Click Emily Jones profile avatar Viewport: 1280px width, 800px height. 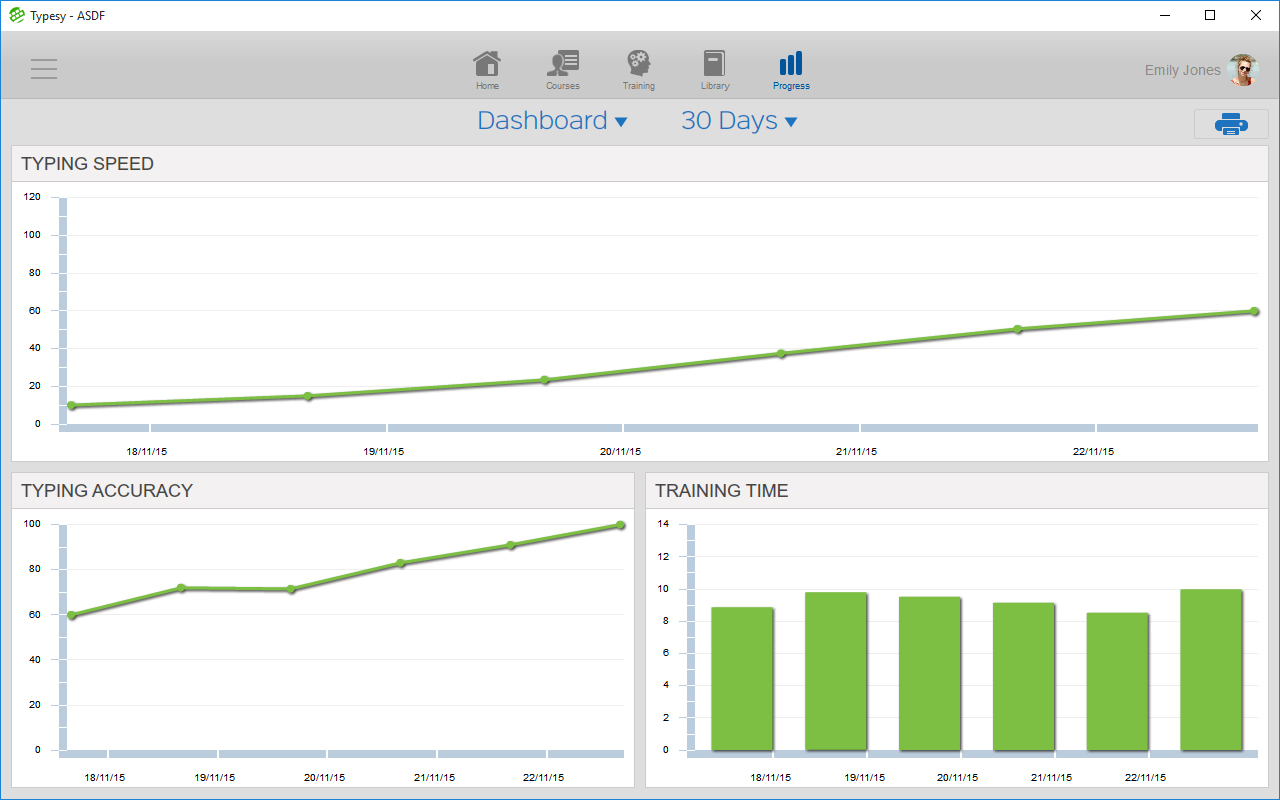coord(1242,70)
